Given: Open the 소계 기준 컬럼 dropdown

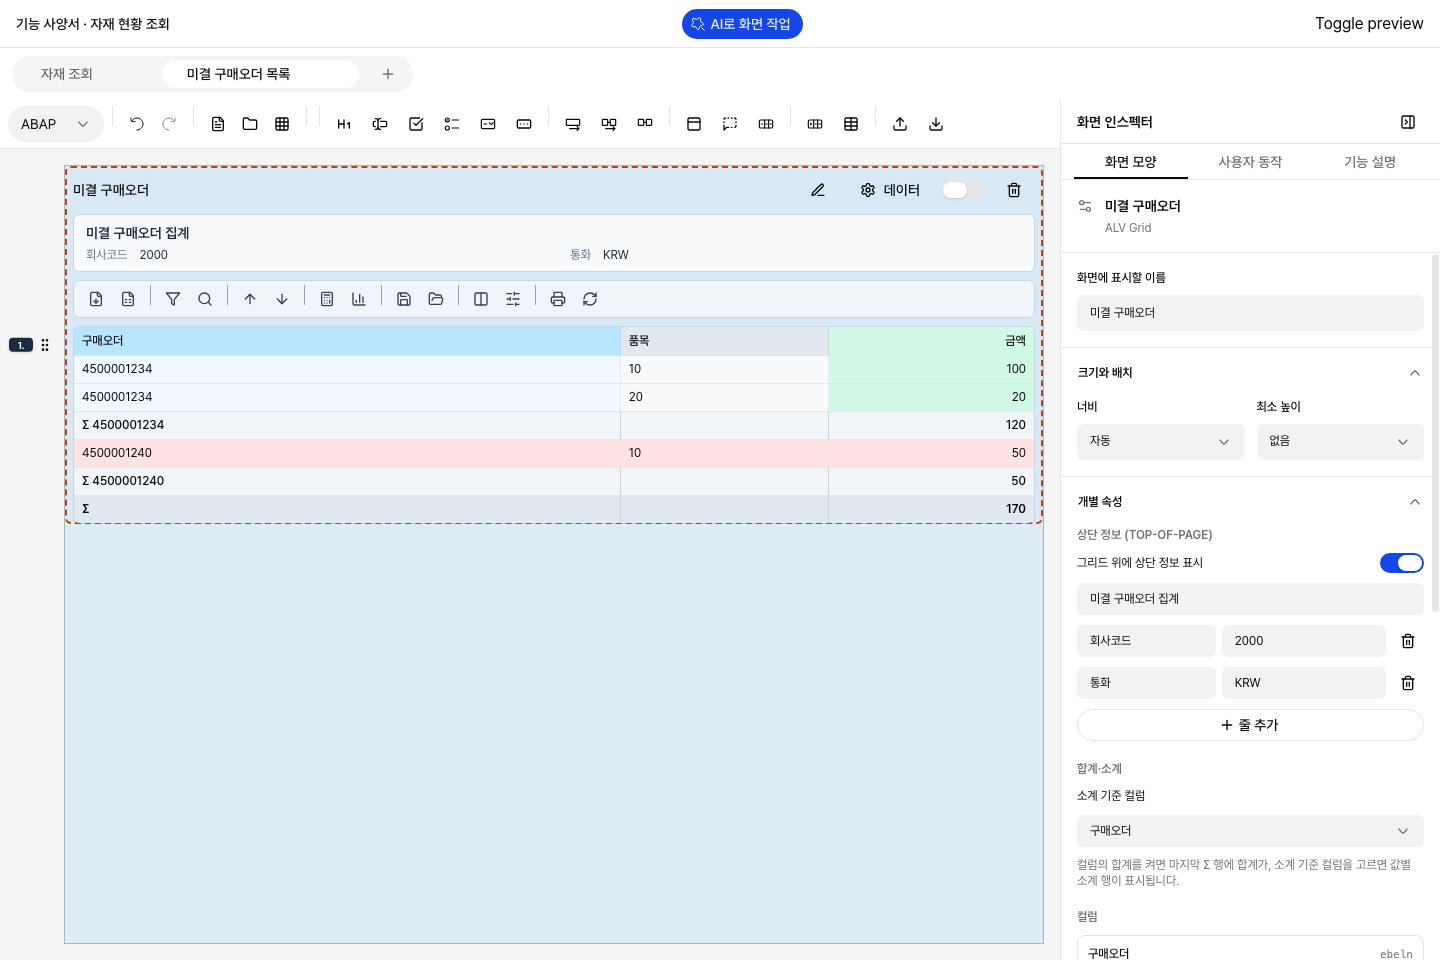Looking at the screenshot, I should click(1250, 831).
